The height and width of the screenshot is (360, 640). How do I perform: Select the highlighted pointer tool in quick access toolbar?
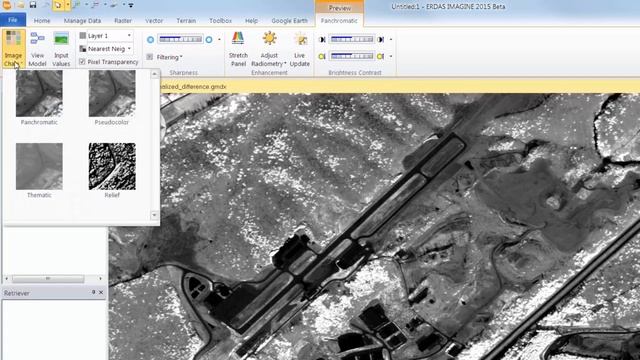58,5
